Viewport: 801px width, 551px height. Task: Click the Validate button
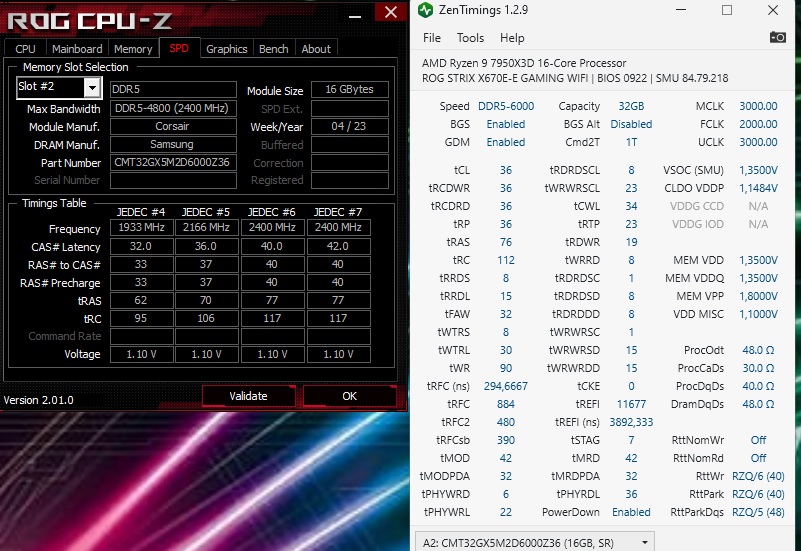click(248, 396)
